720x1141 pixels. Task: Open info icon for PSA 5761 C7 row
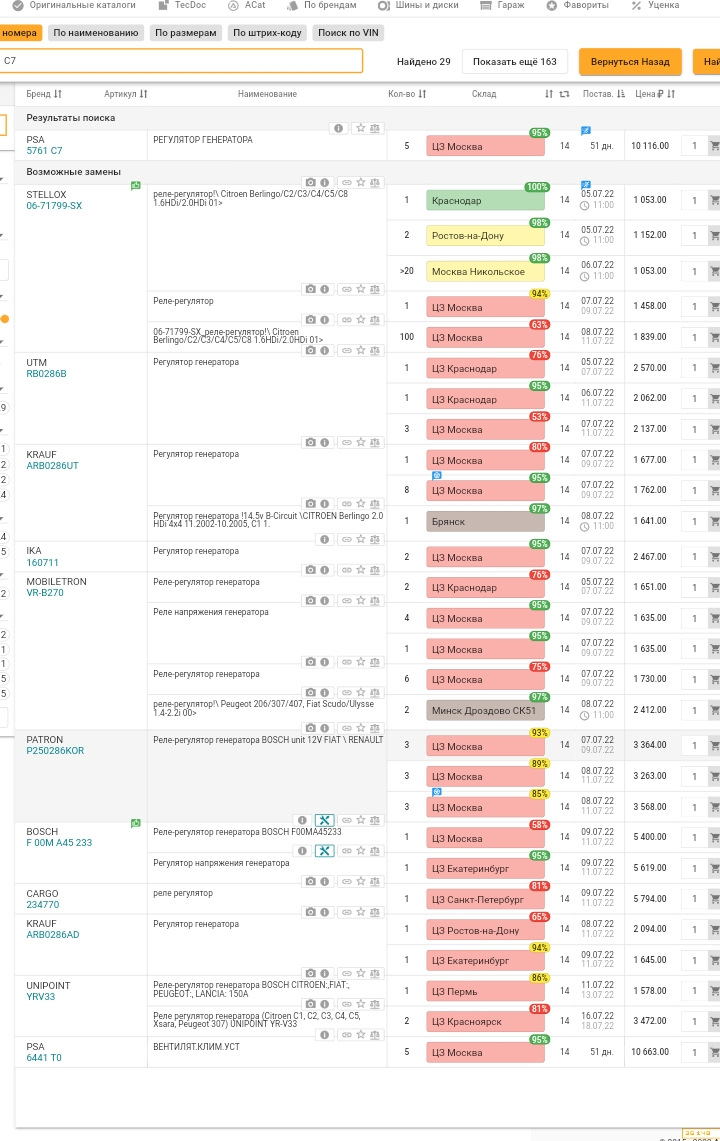coord(339,128)
